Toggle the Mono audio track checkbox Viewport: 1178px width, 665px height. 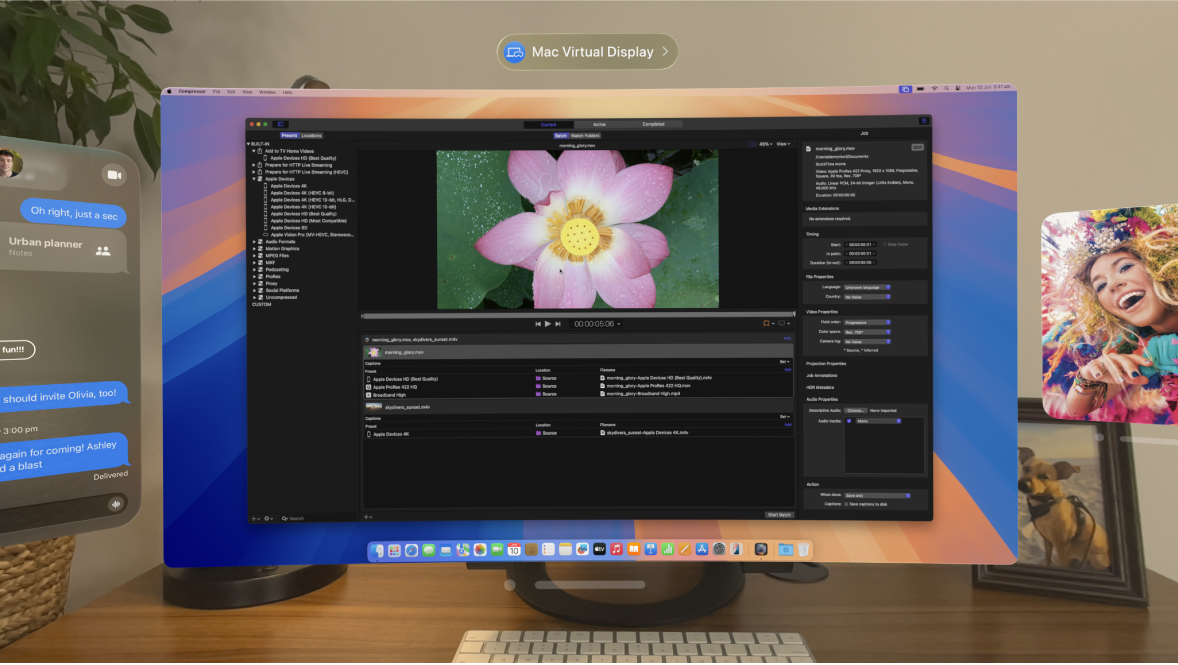click(x=848, y=421)
